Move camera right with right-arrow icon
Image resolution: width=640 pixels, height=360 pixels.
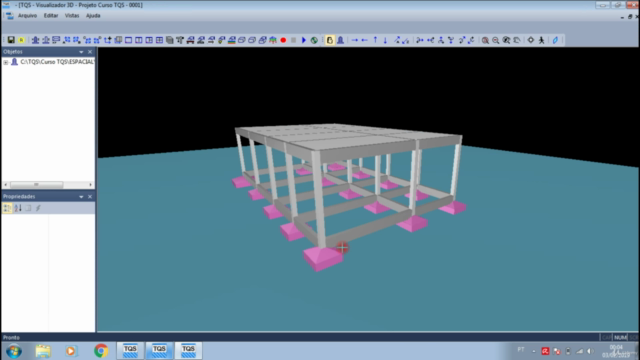tap(354, 40)
